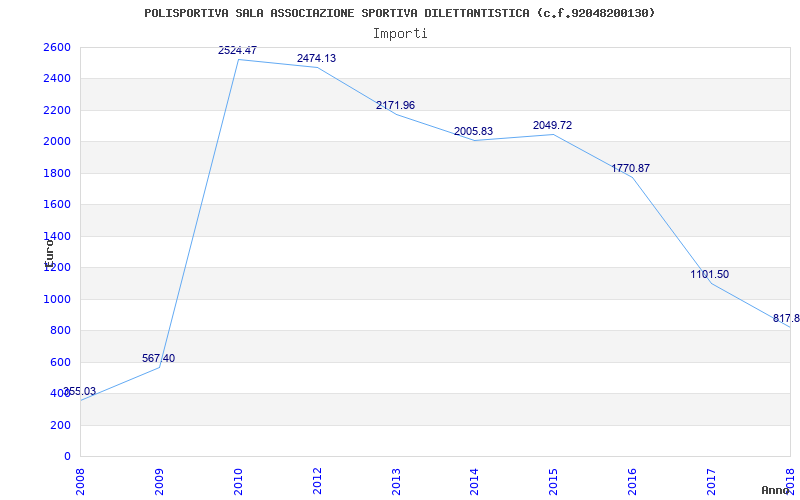Select data label 1101.50

pyautogui.click(x=710, y=274)
